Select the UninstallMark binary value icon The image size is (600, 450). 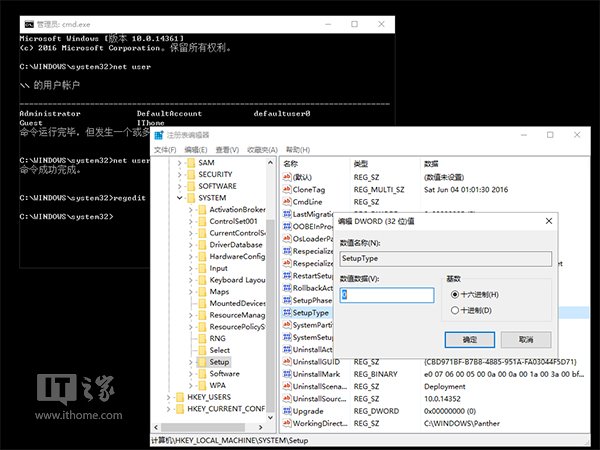point(288,372)
